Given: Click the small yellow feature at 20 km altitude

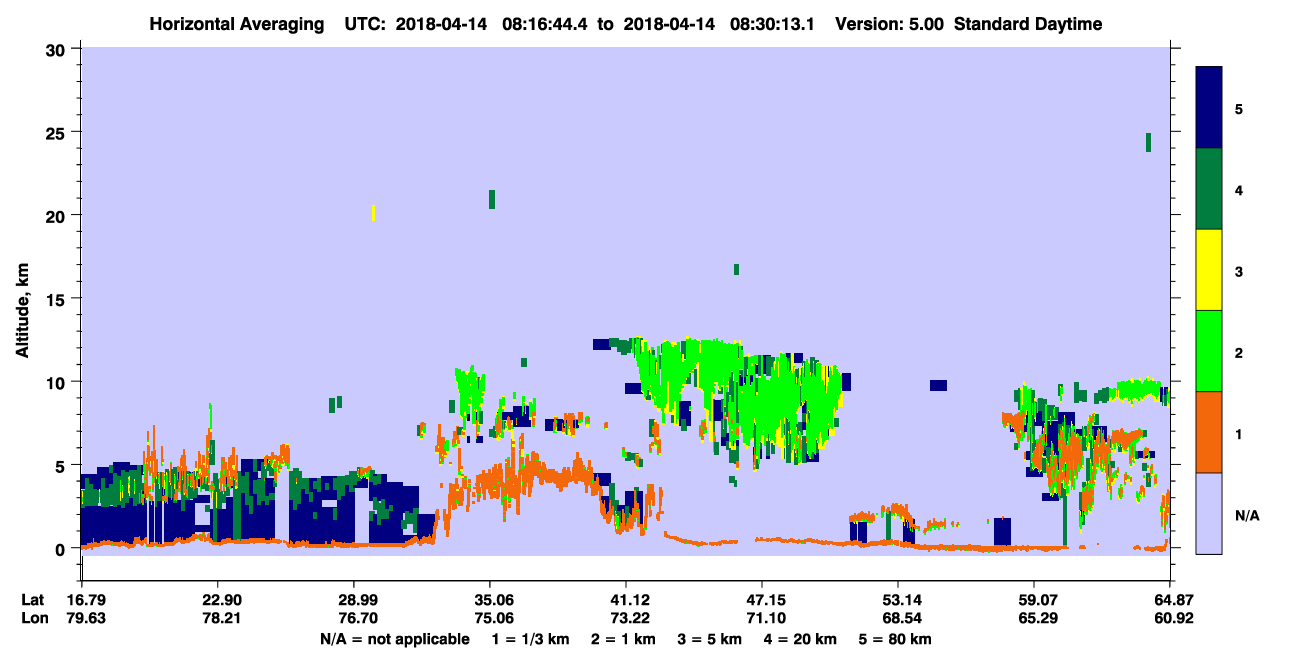Looking at the screenshot, I should tap(373, 213).
